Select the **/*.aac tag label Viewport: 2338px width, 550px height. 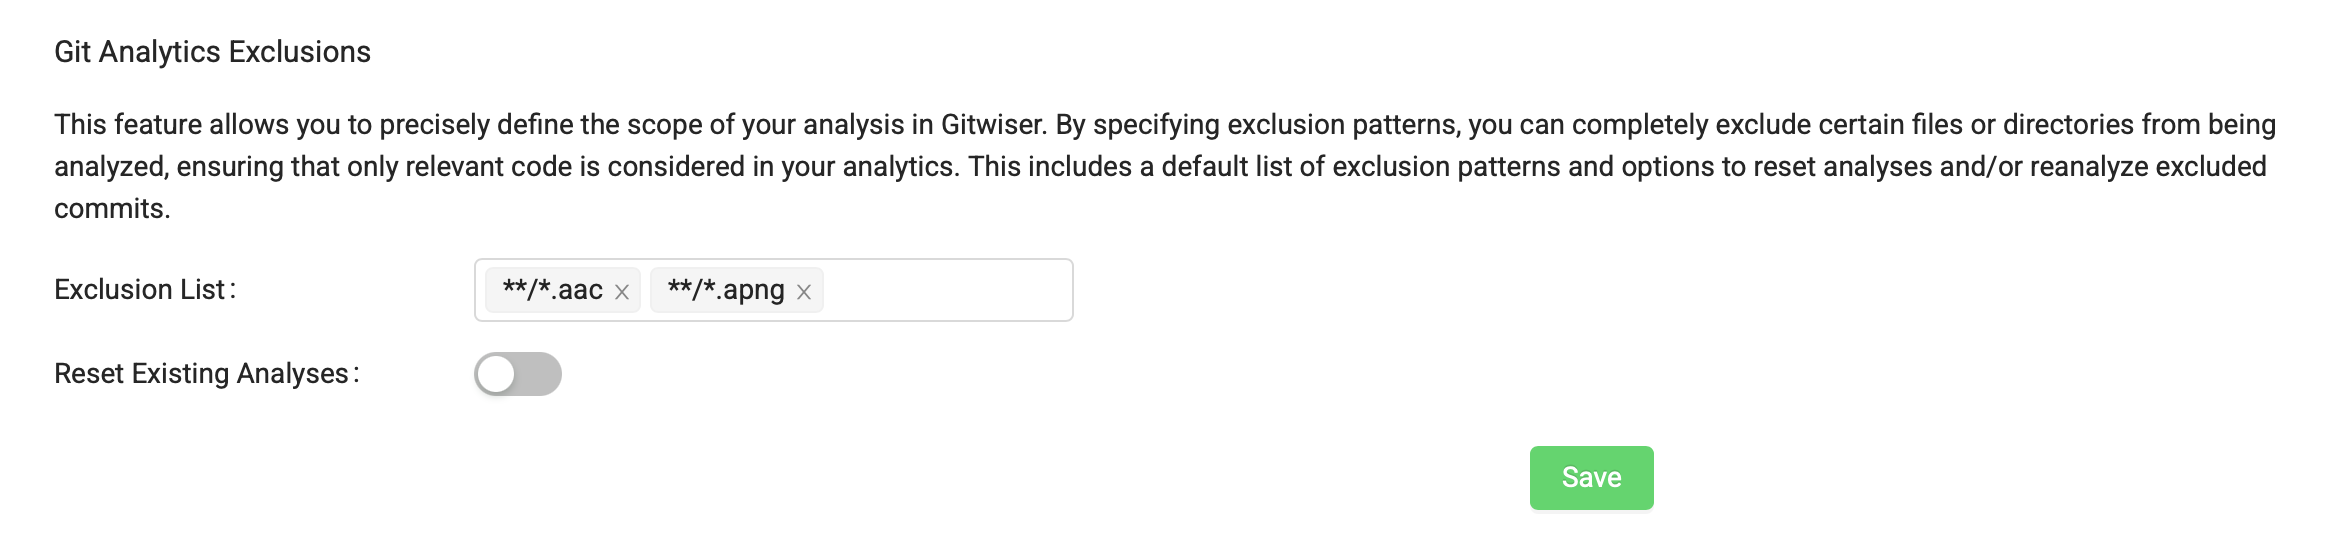pyautogui.click(x=552, y=290)
